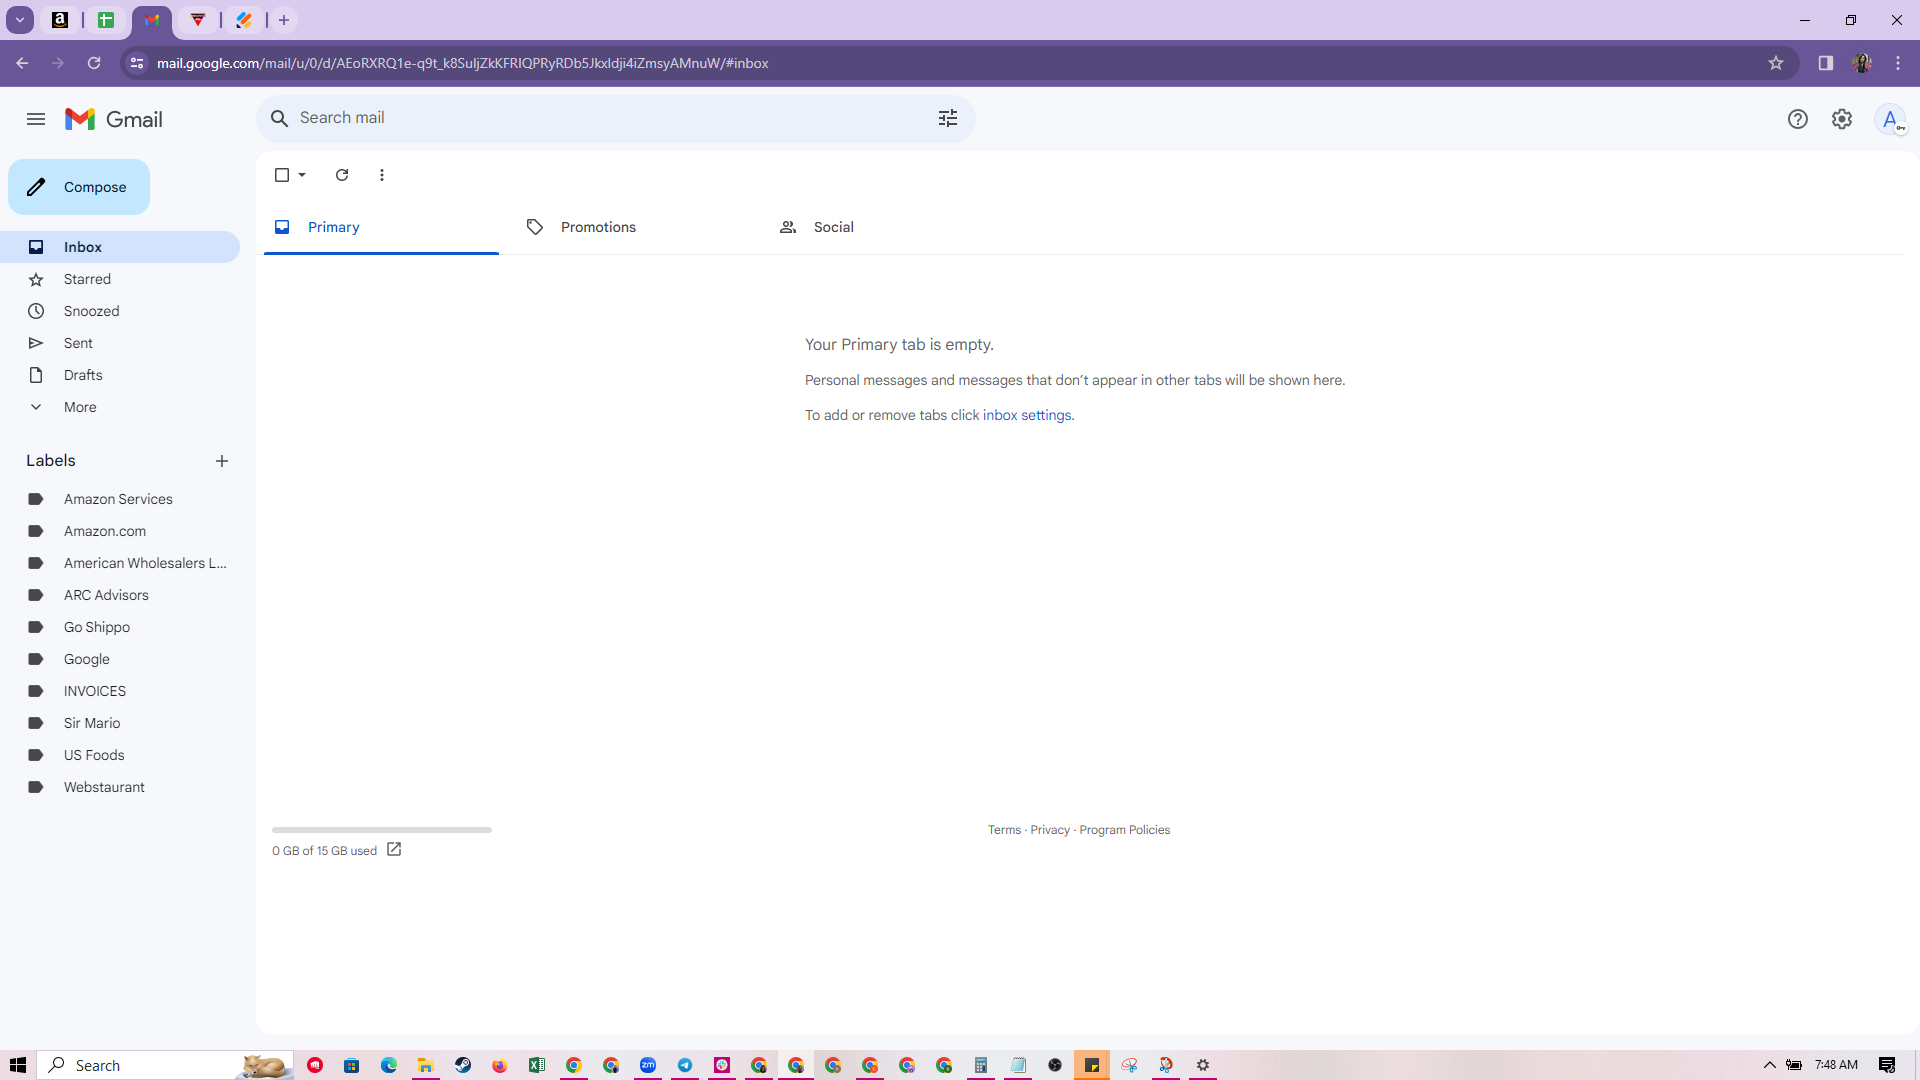The width and height of the screenshot is (1920, 1080).
Task: Open the notification center icon
Action: pyautogui.click(x=1887, y=1065)
